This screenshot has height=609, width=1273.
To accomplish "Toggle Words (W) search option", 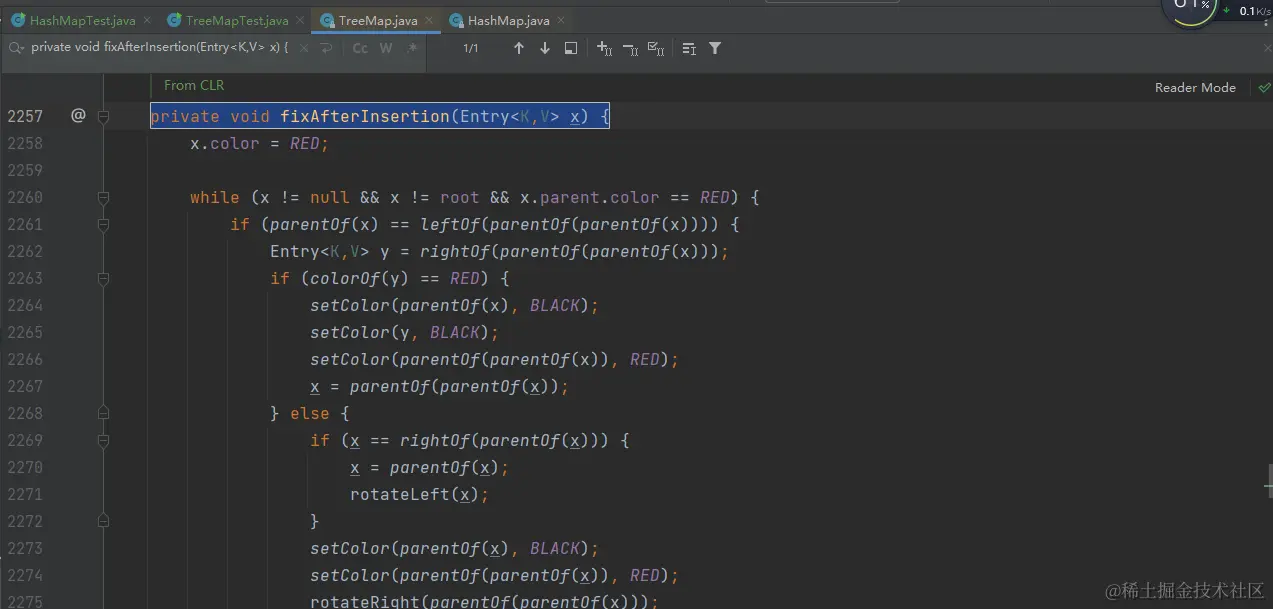I will tap(386, 48).
